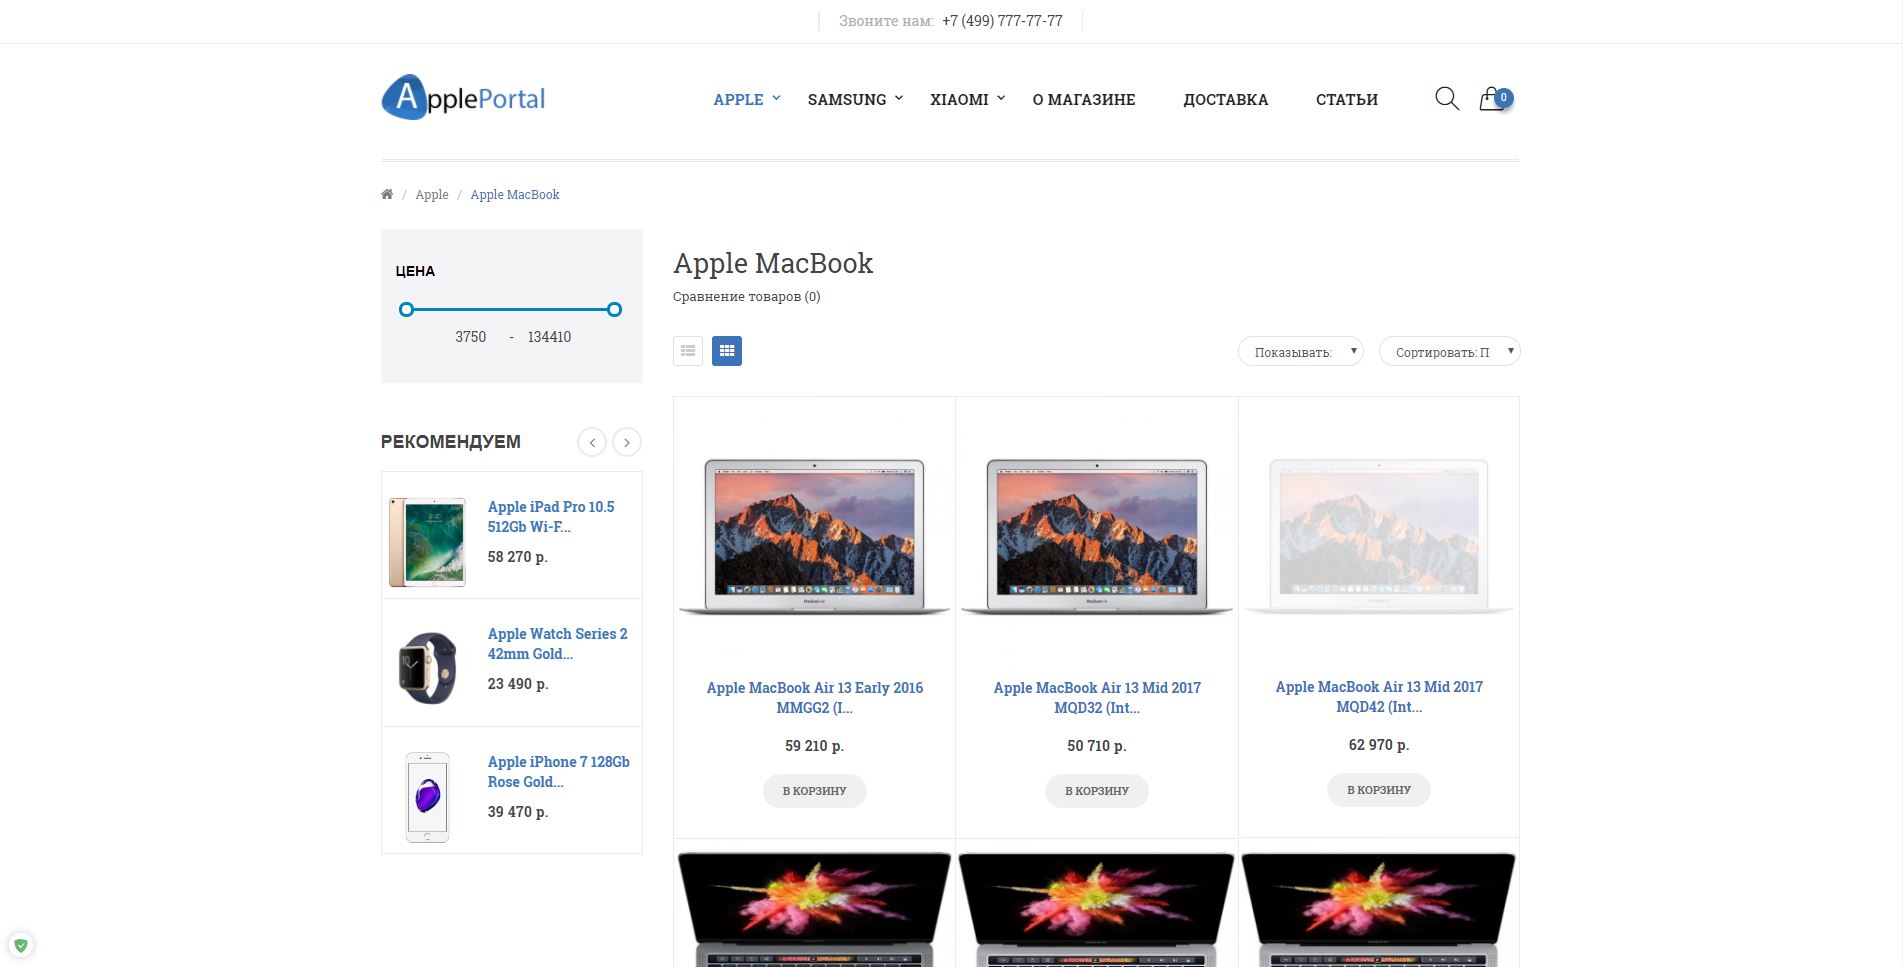Open Сравнение товаров (0) link
This screenshot has height=967, width=1903.
click(x=747, y=296)
